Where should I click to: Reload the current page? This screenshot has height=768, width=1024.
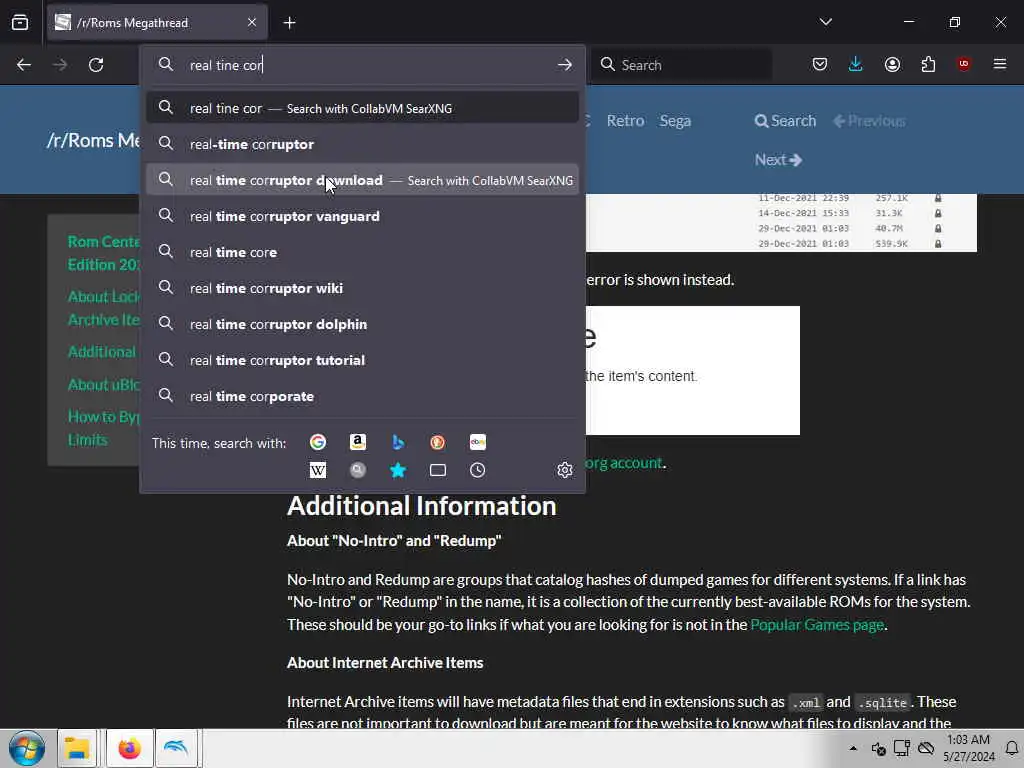(x=96, y=65)
